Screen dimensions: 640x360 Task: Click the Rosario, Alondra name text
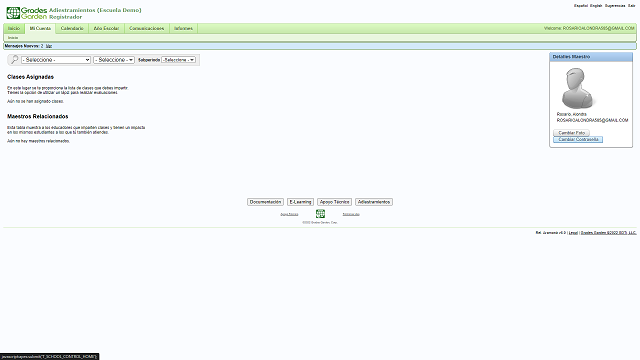tap(571, 114)
